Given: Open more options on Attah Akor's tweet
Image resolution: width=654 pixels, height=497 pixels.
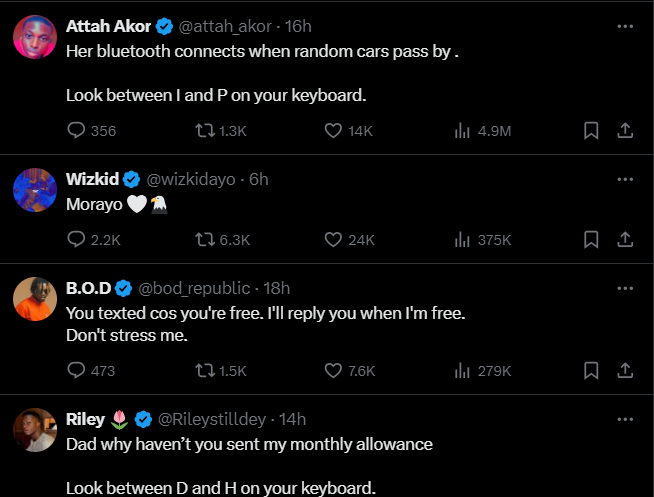Looking at the screenshot, I should pos(625,25).
